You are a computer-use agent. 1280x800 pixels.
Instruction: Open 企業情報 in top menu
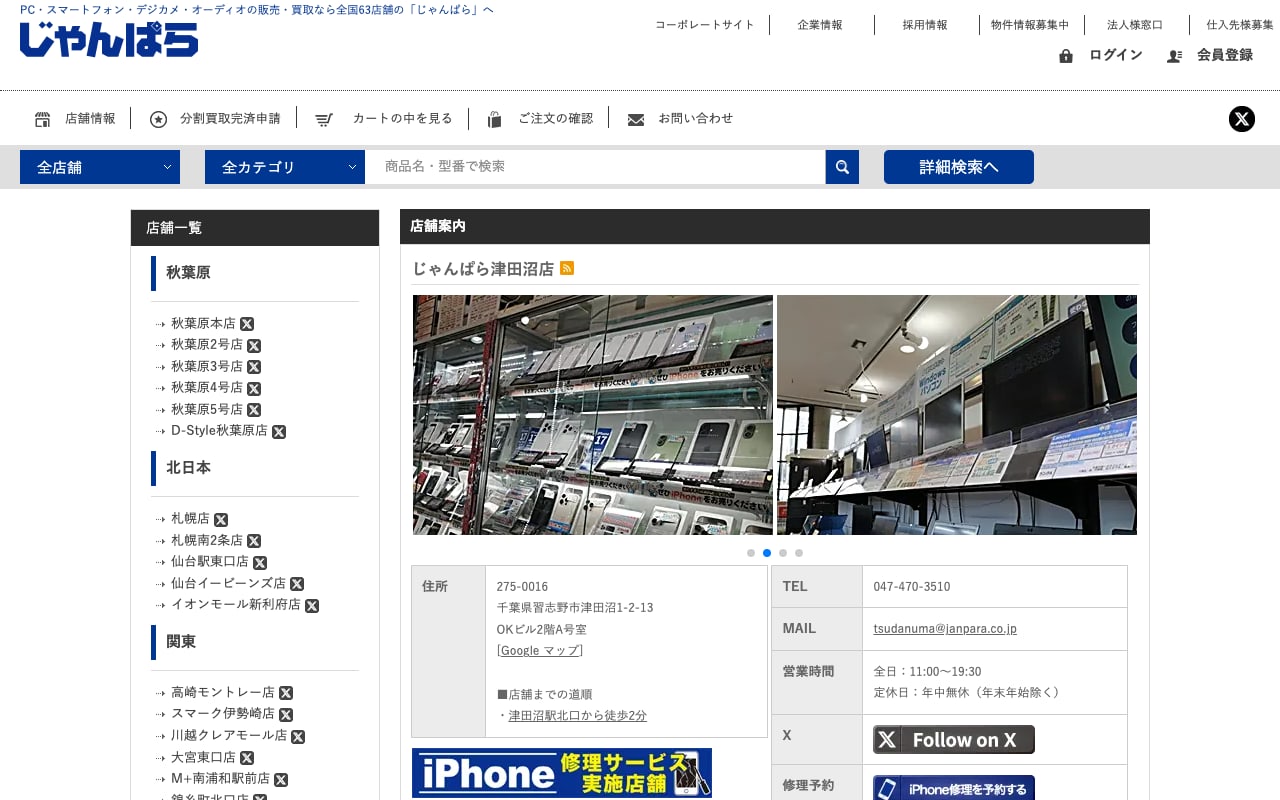(x=820, y=25)
